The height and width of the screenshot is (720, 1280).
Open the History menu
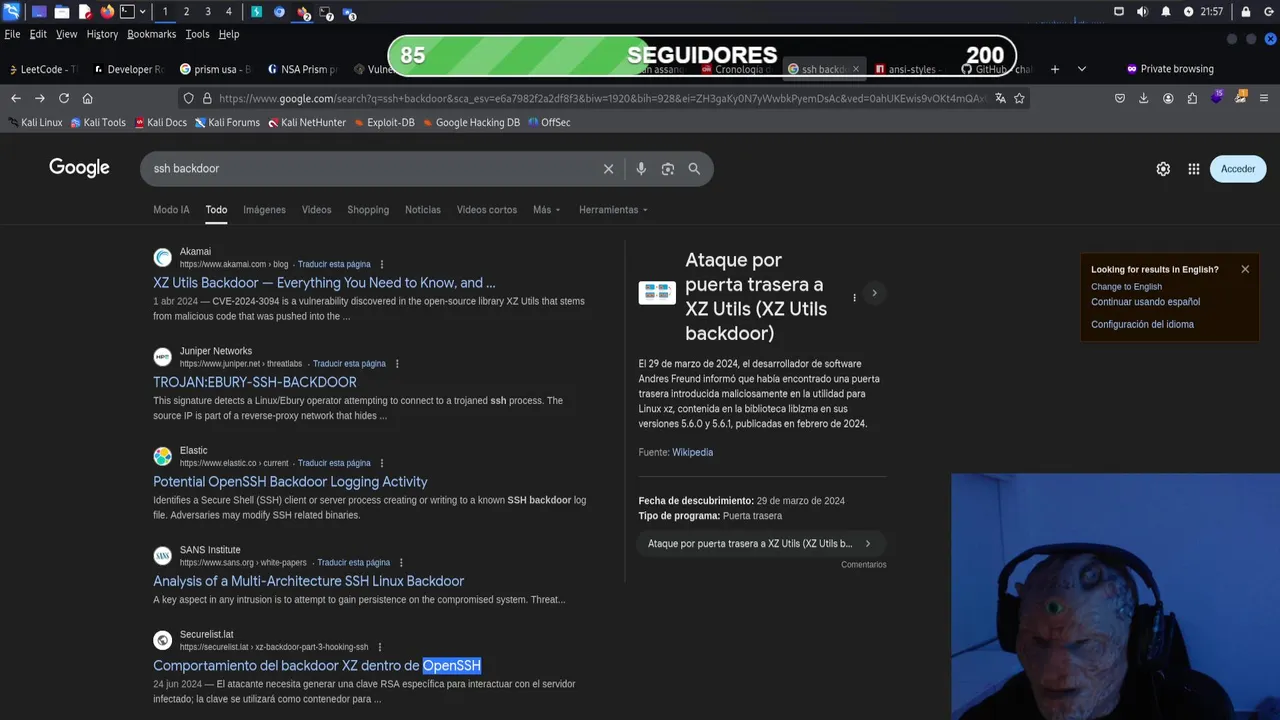tap(102, 34)
